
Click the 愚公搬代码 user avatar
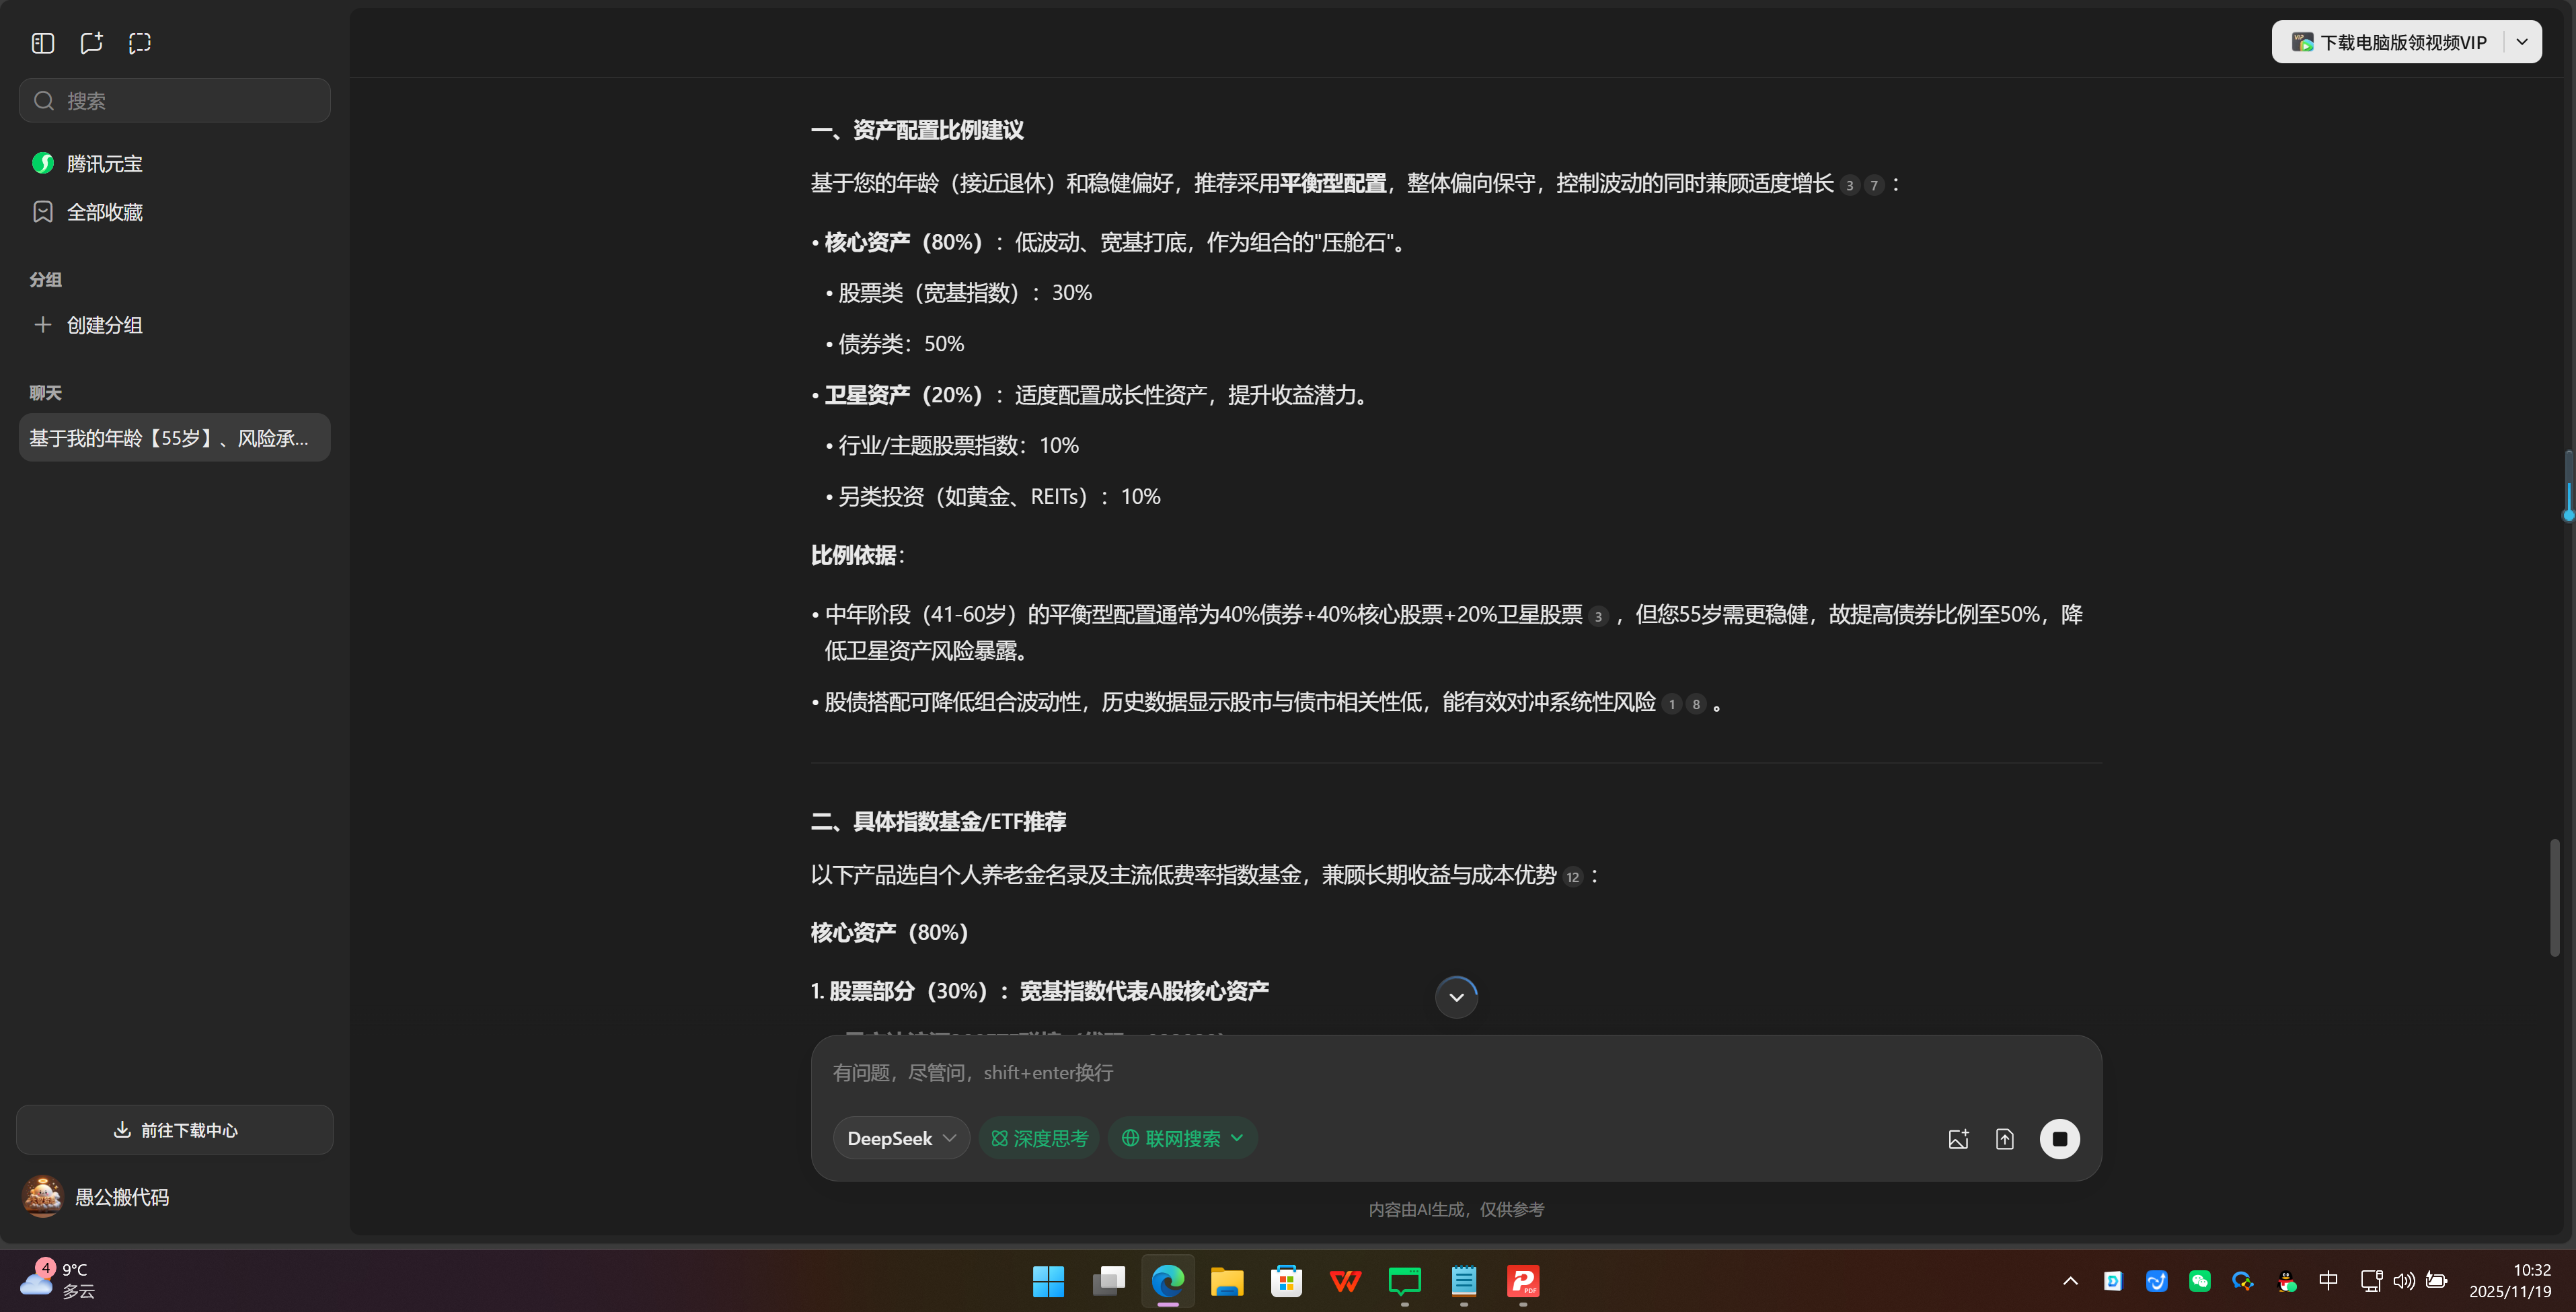(42, 1196)
